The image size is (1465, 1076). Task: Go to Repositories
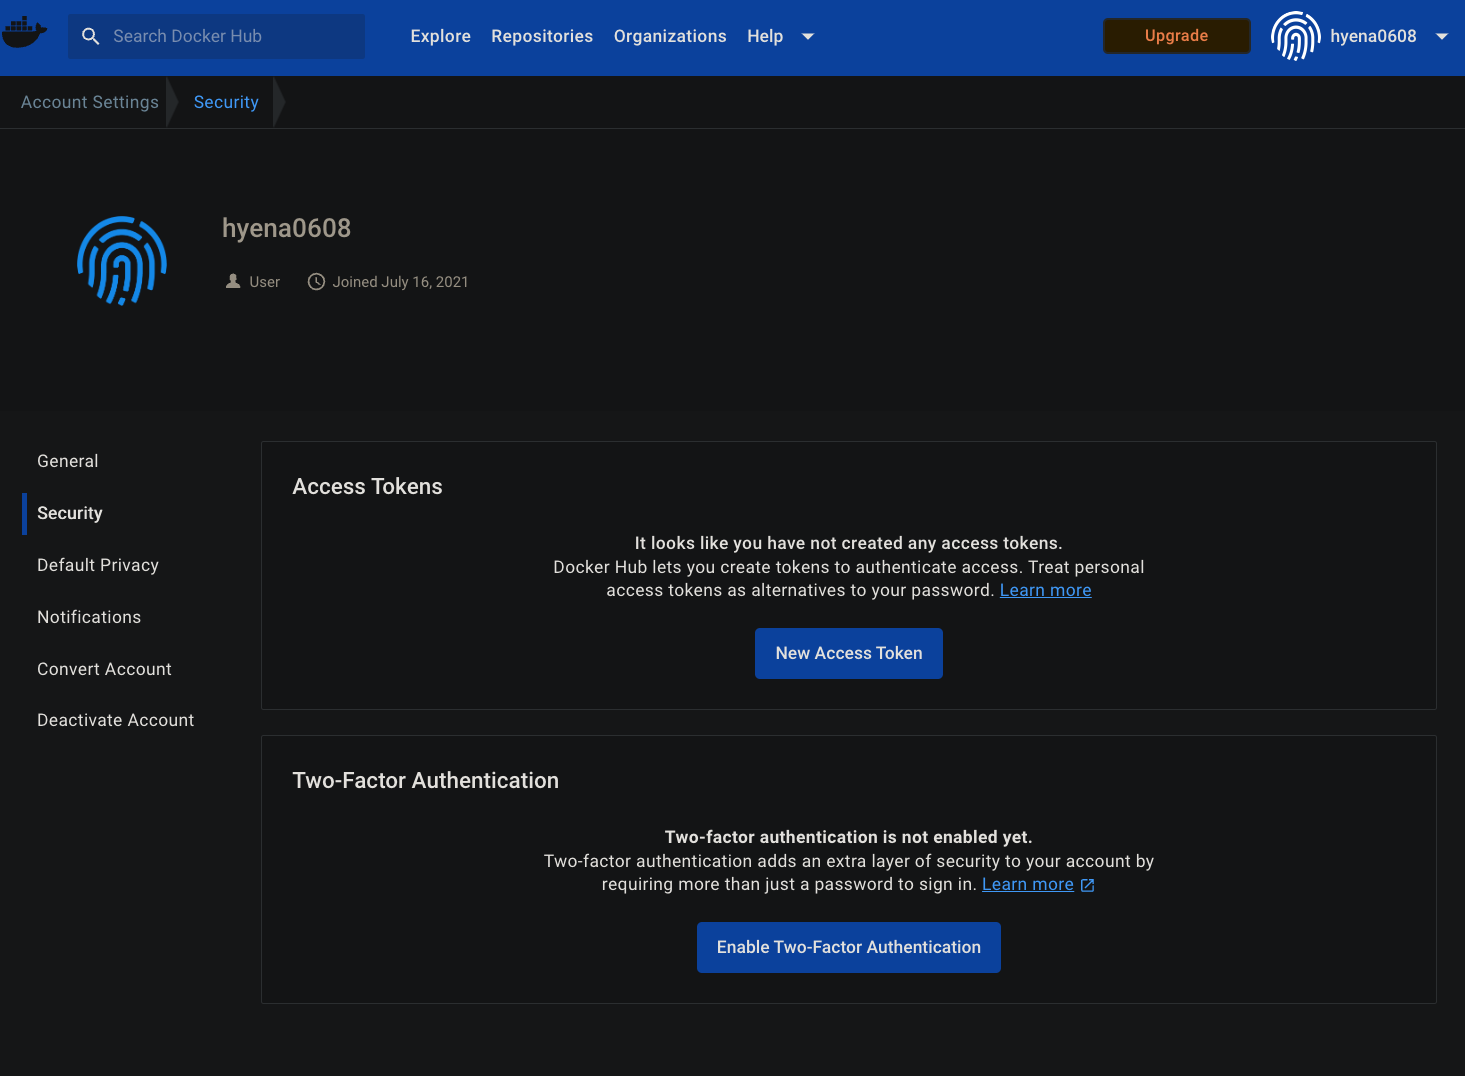(x=542, y=36)
